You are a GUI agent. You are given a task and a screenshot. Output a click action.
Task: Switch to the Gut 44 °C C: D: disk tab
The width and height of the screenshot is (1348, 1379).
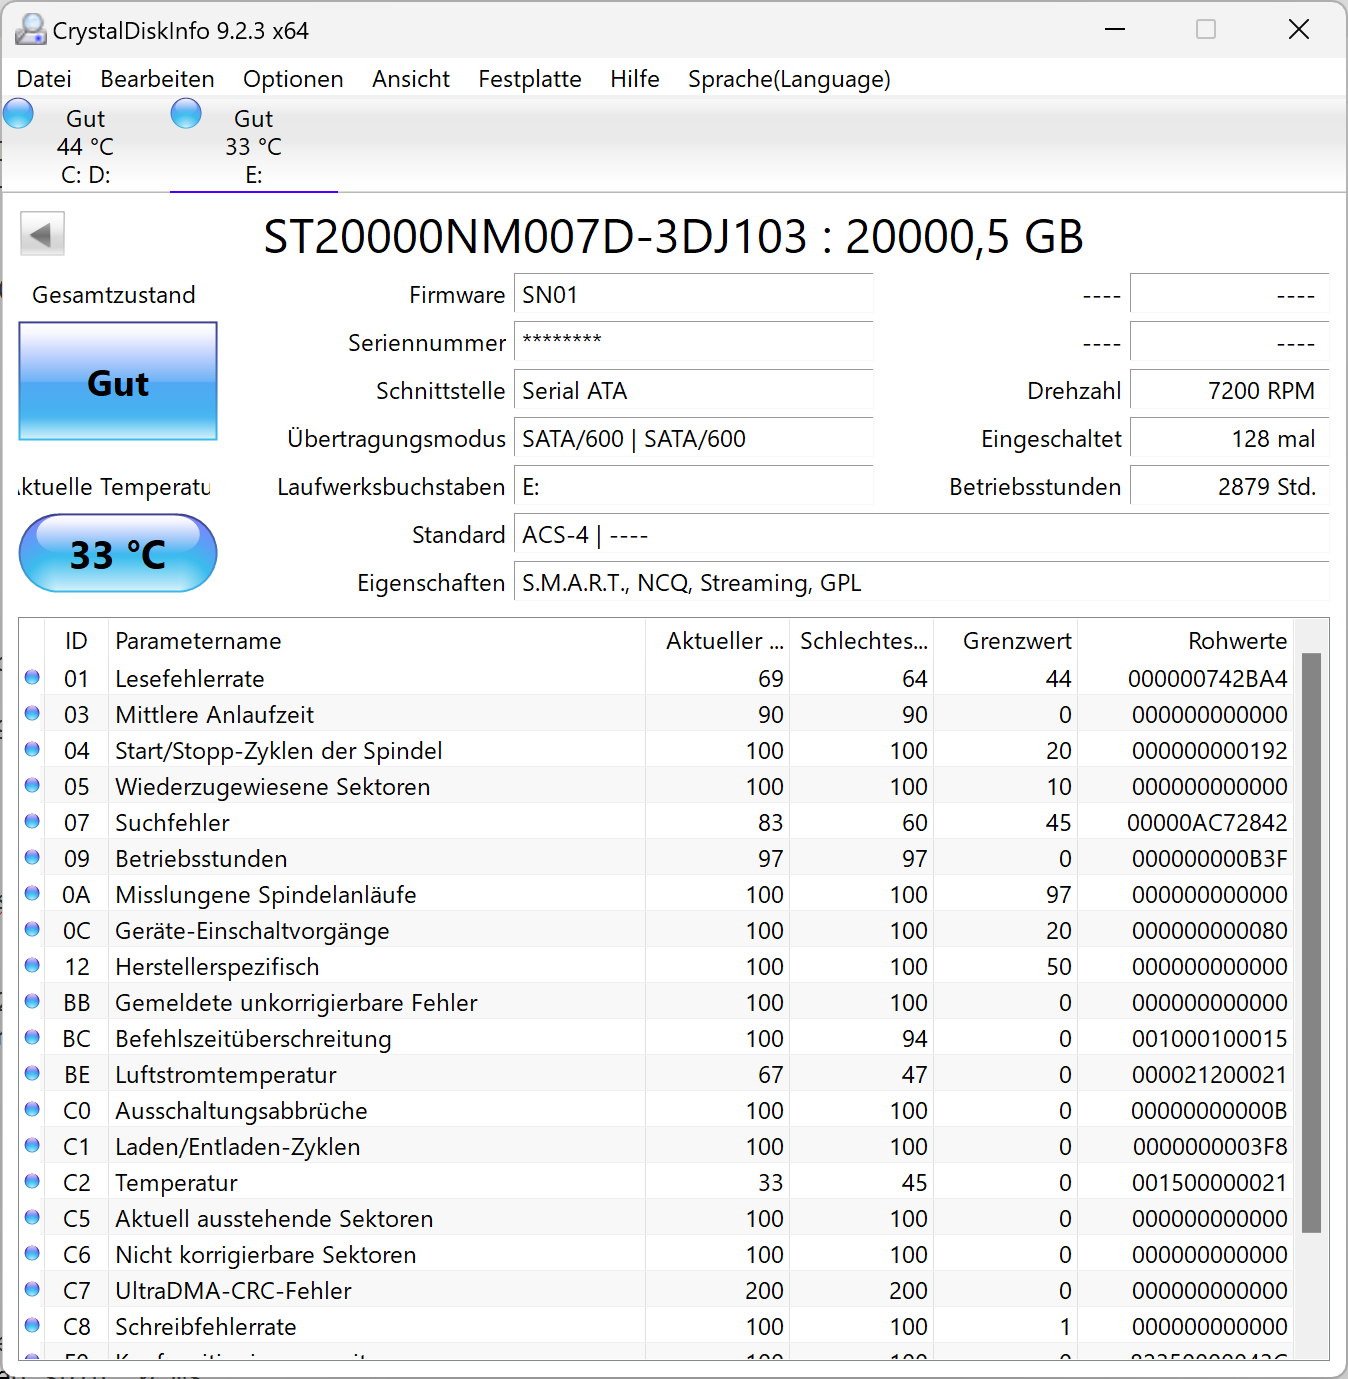click(86, 145)
